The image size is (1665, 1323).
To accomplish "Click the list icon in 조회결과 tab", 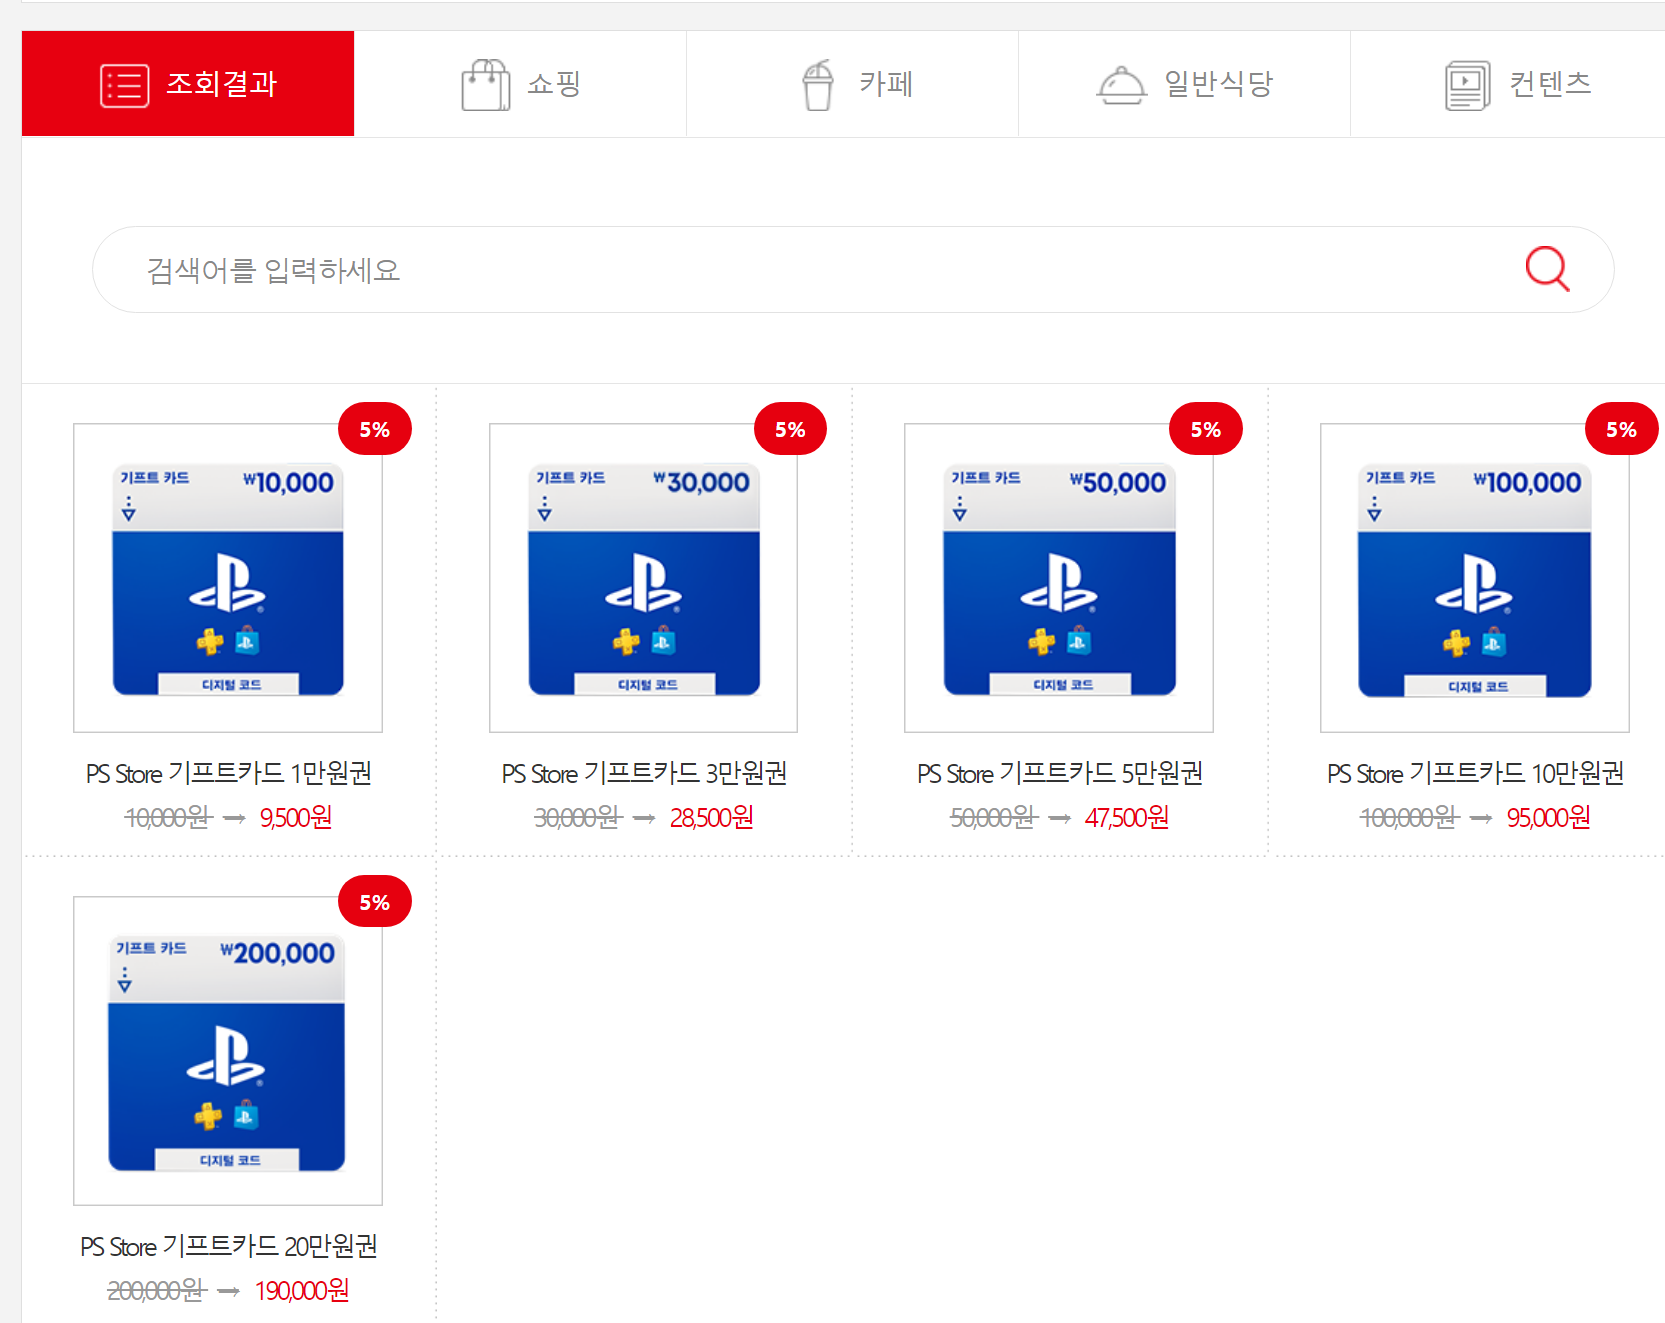I will pyautogui.click(x=125, y=85).
